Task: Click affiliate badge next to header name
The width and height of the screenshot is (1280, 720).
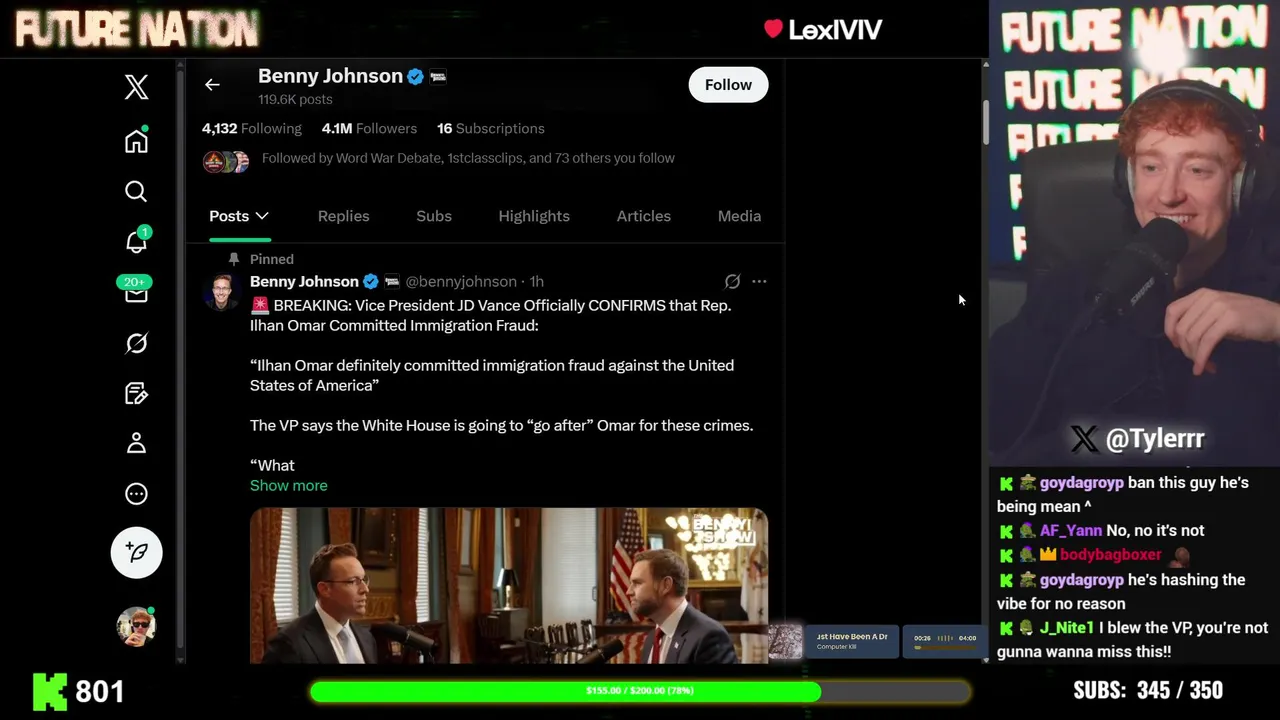Action: tap(438, 77)
